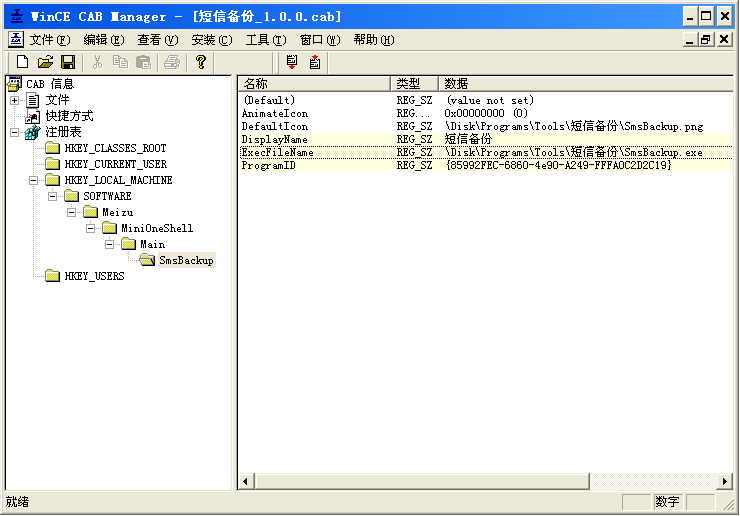Open the 编辑(E) menu

(104, 40)
